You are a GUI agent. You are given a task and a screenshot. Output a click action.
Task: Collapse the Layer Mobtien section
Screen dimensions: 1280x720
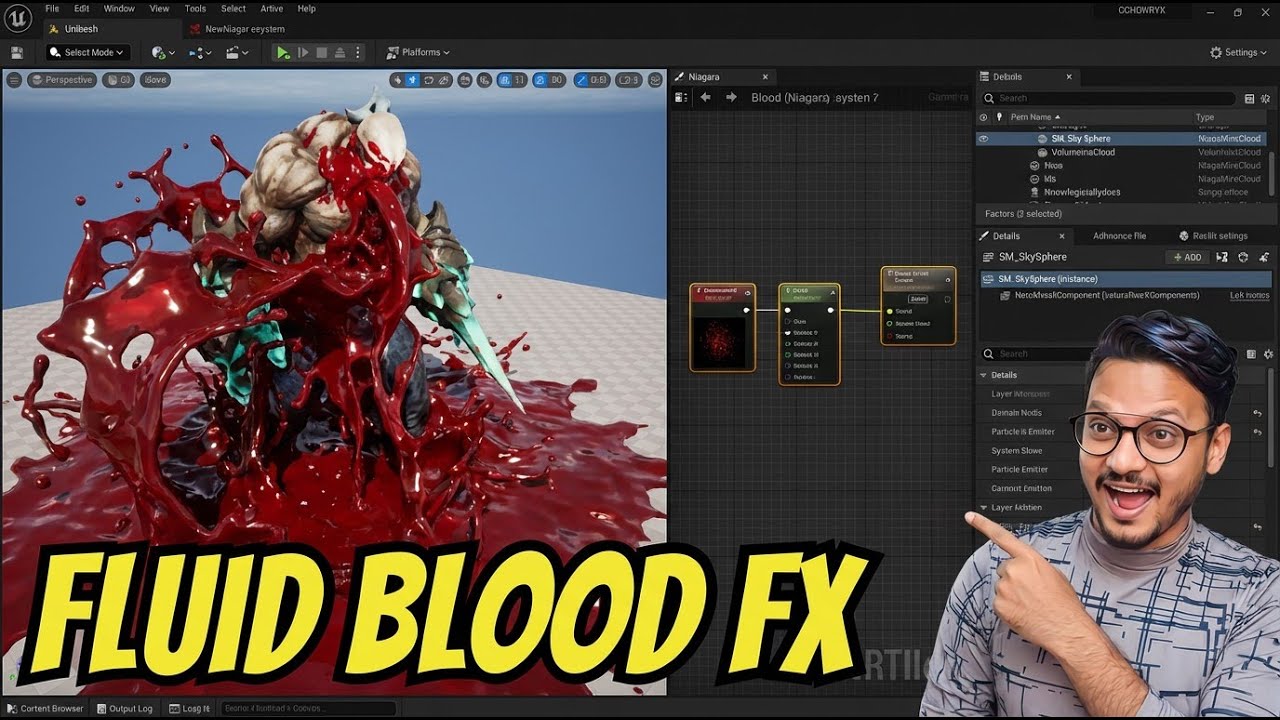tap(983, 508)
